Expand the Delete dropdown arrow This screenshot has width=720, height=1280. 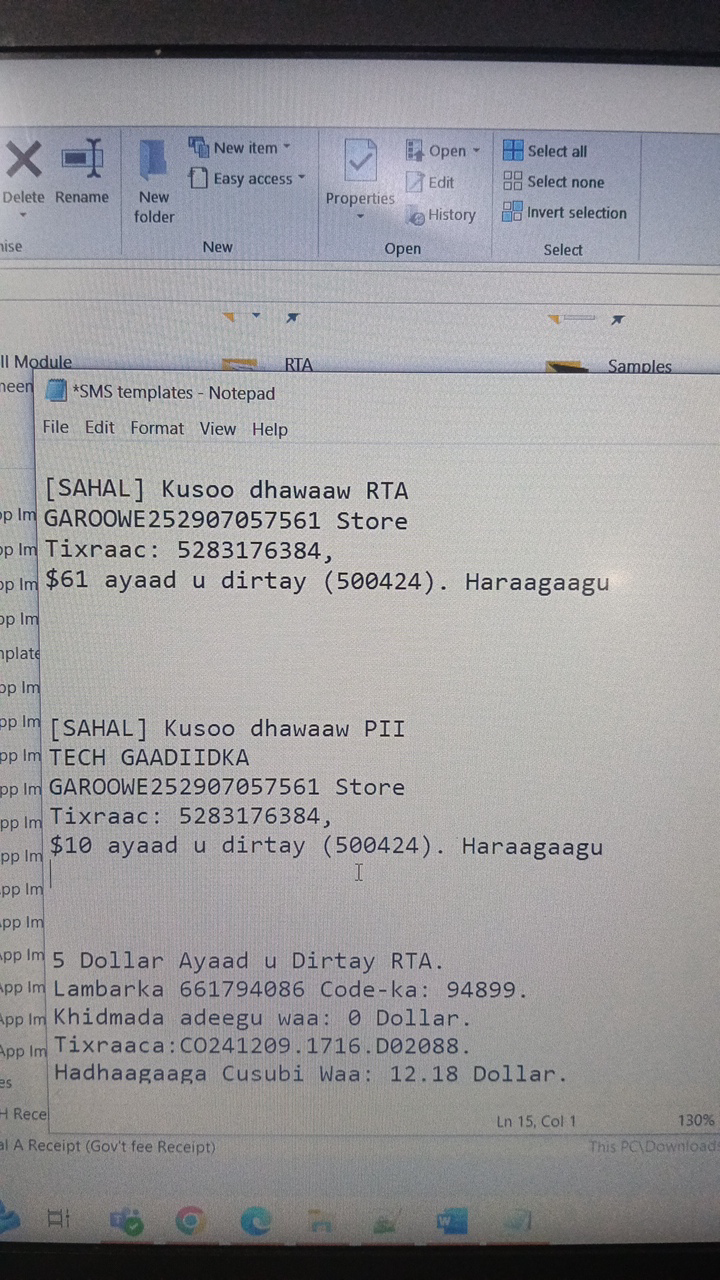(x=23, y=215)
